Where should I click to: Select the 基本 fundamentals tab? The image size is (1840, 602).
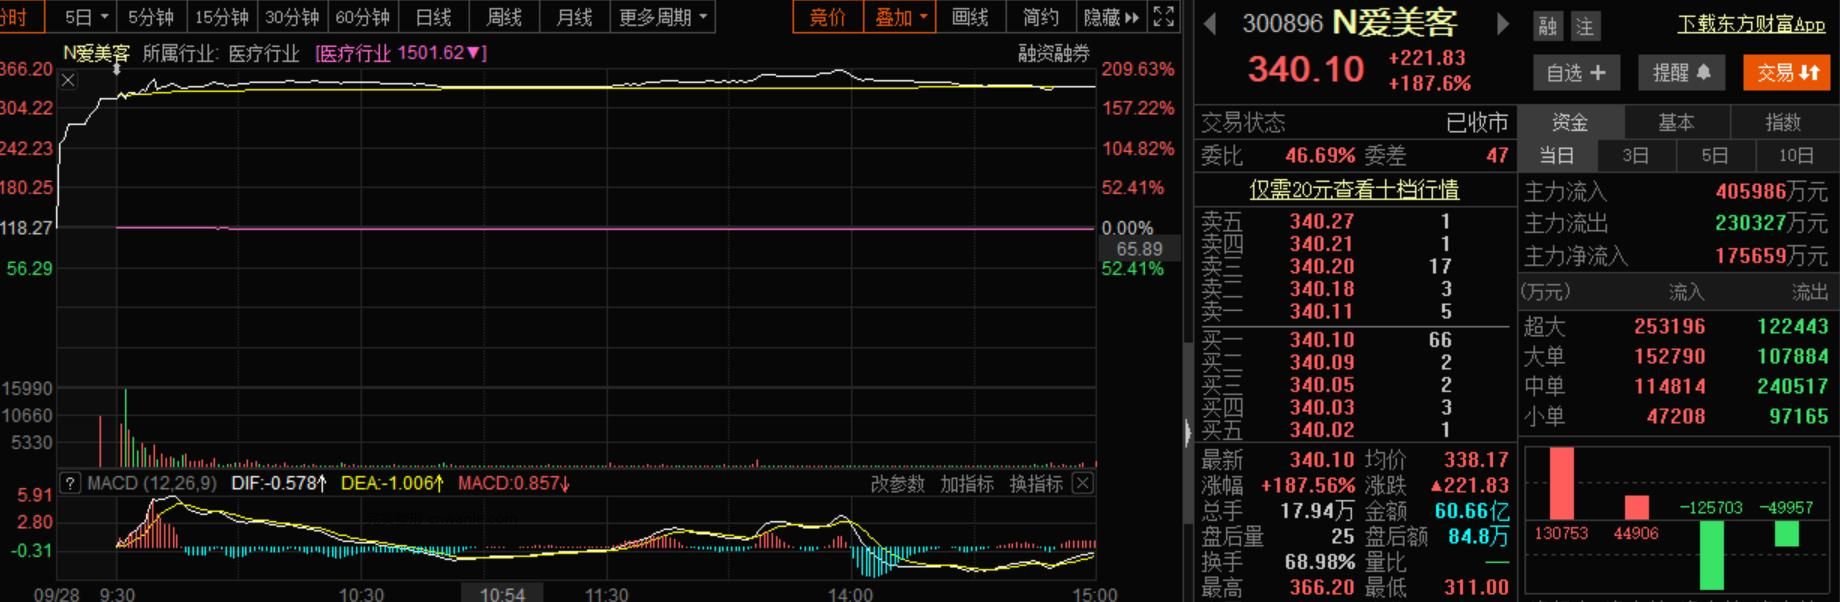coord(1676,122)
